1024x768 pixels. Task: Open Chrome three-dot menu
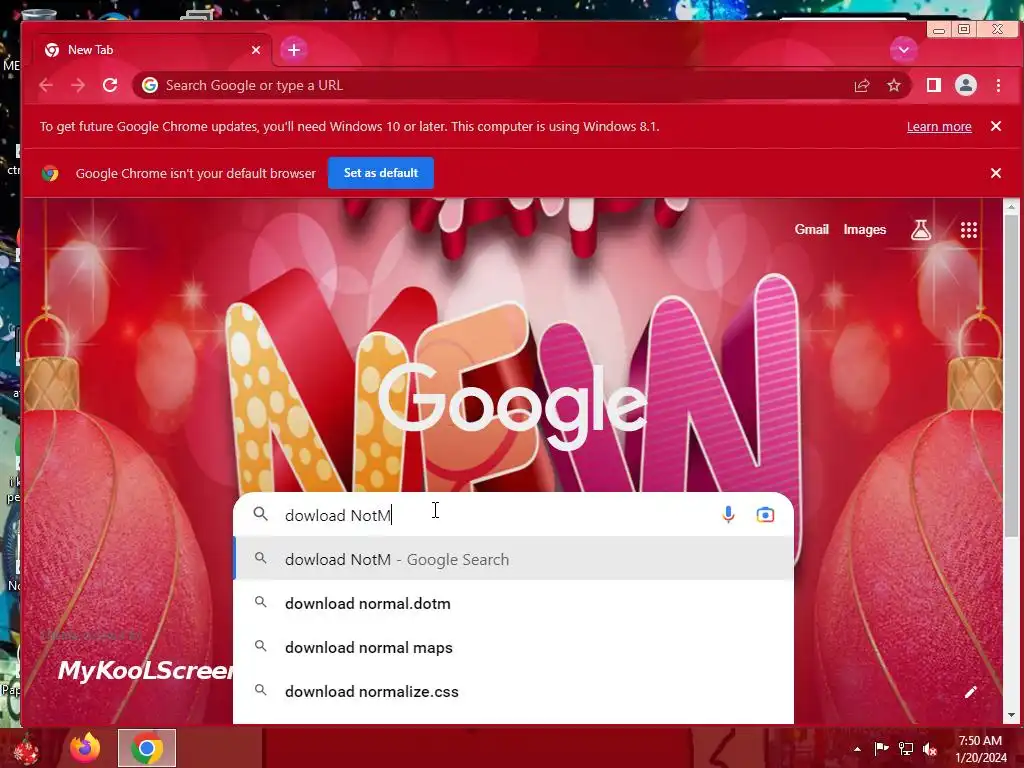click(998, 85)
